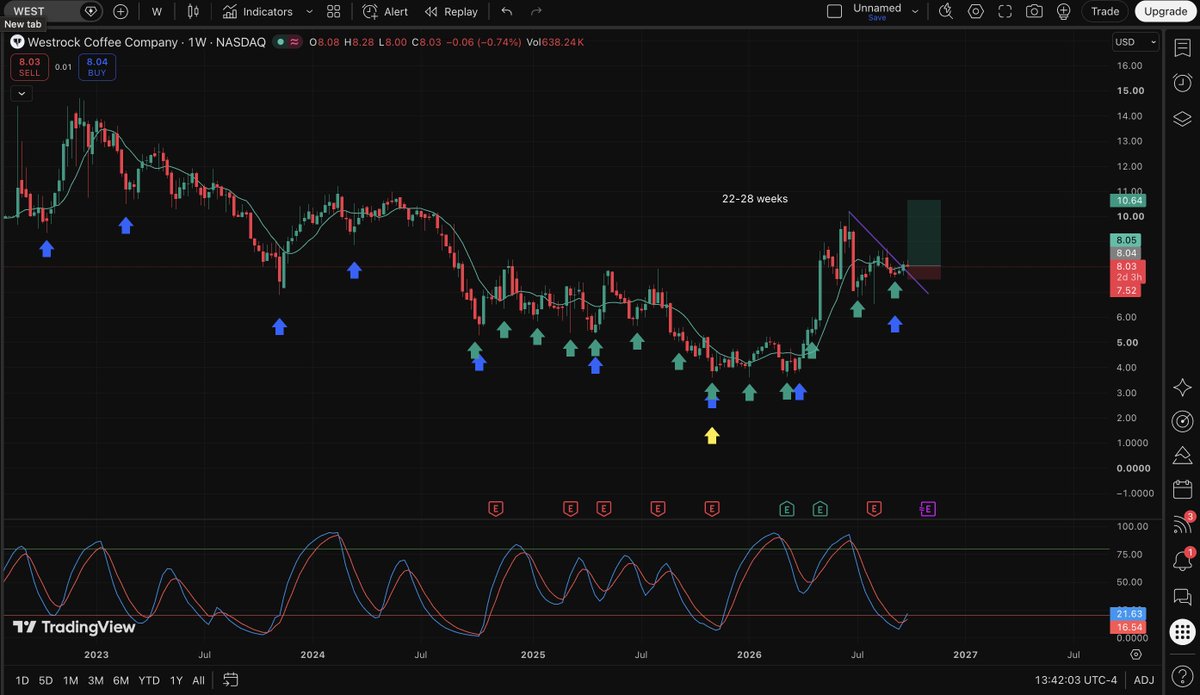The image size is (1200, 695).
Task: Select the 1Y time range
Action: tap(176, 680)
